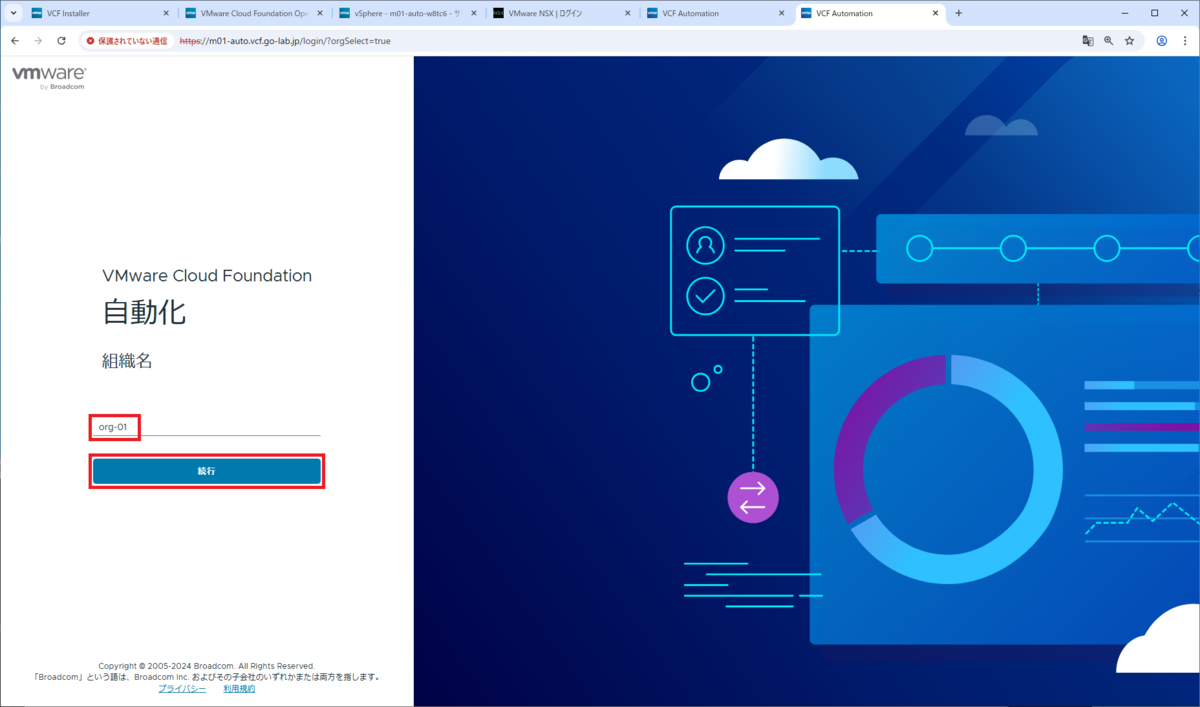Close the active VCF Automation tab
The height and width of the screenshot is (707, 1200).
point(935,13)
